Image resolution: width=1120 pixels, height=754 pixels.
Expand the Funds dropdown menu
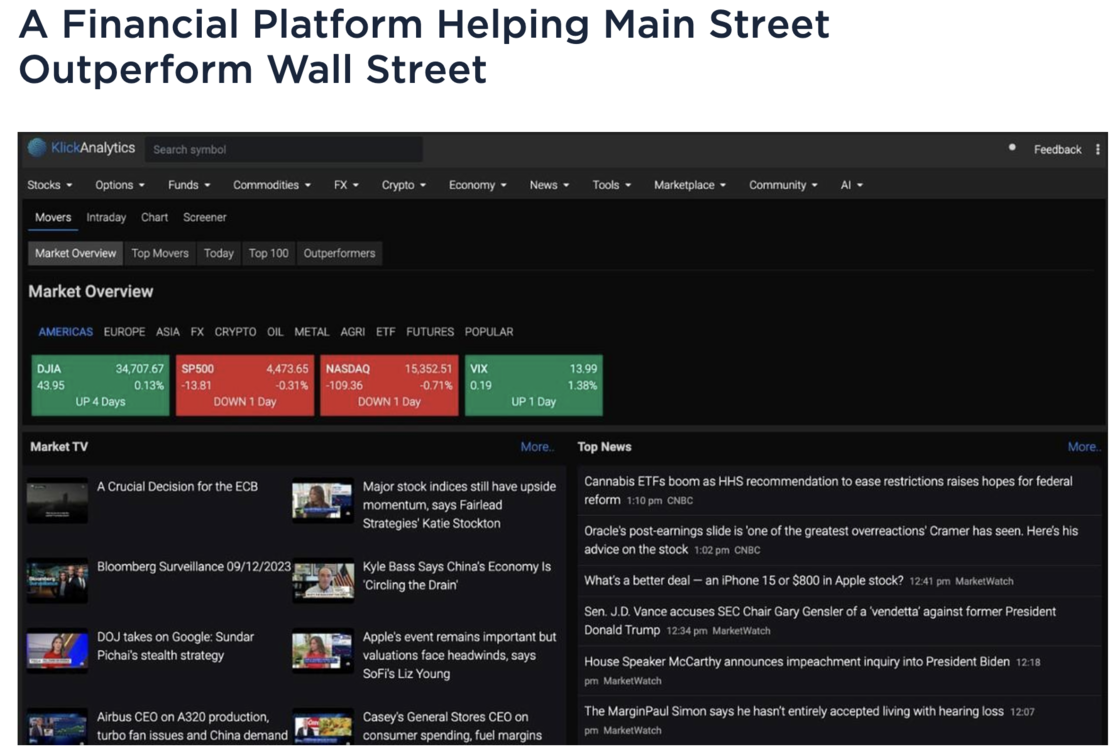pos(189,185)
